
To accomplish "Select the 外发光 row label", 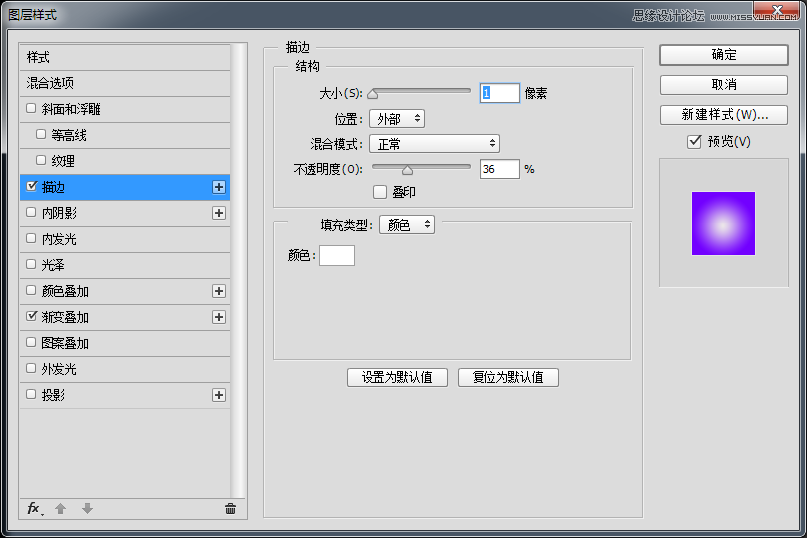I will (59, 369).
